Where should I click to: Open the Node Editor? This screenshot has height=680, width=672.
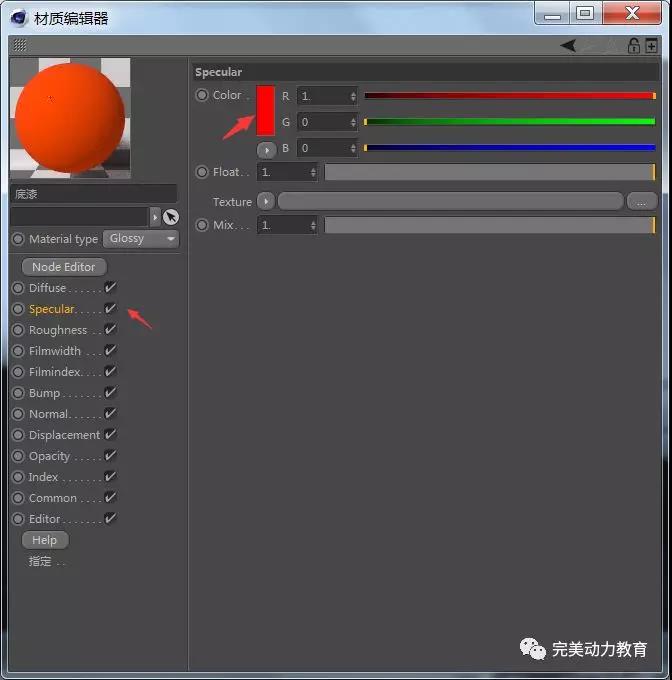(x=63, y=267)
